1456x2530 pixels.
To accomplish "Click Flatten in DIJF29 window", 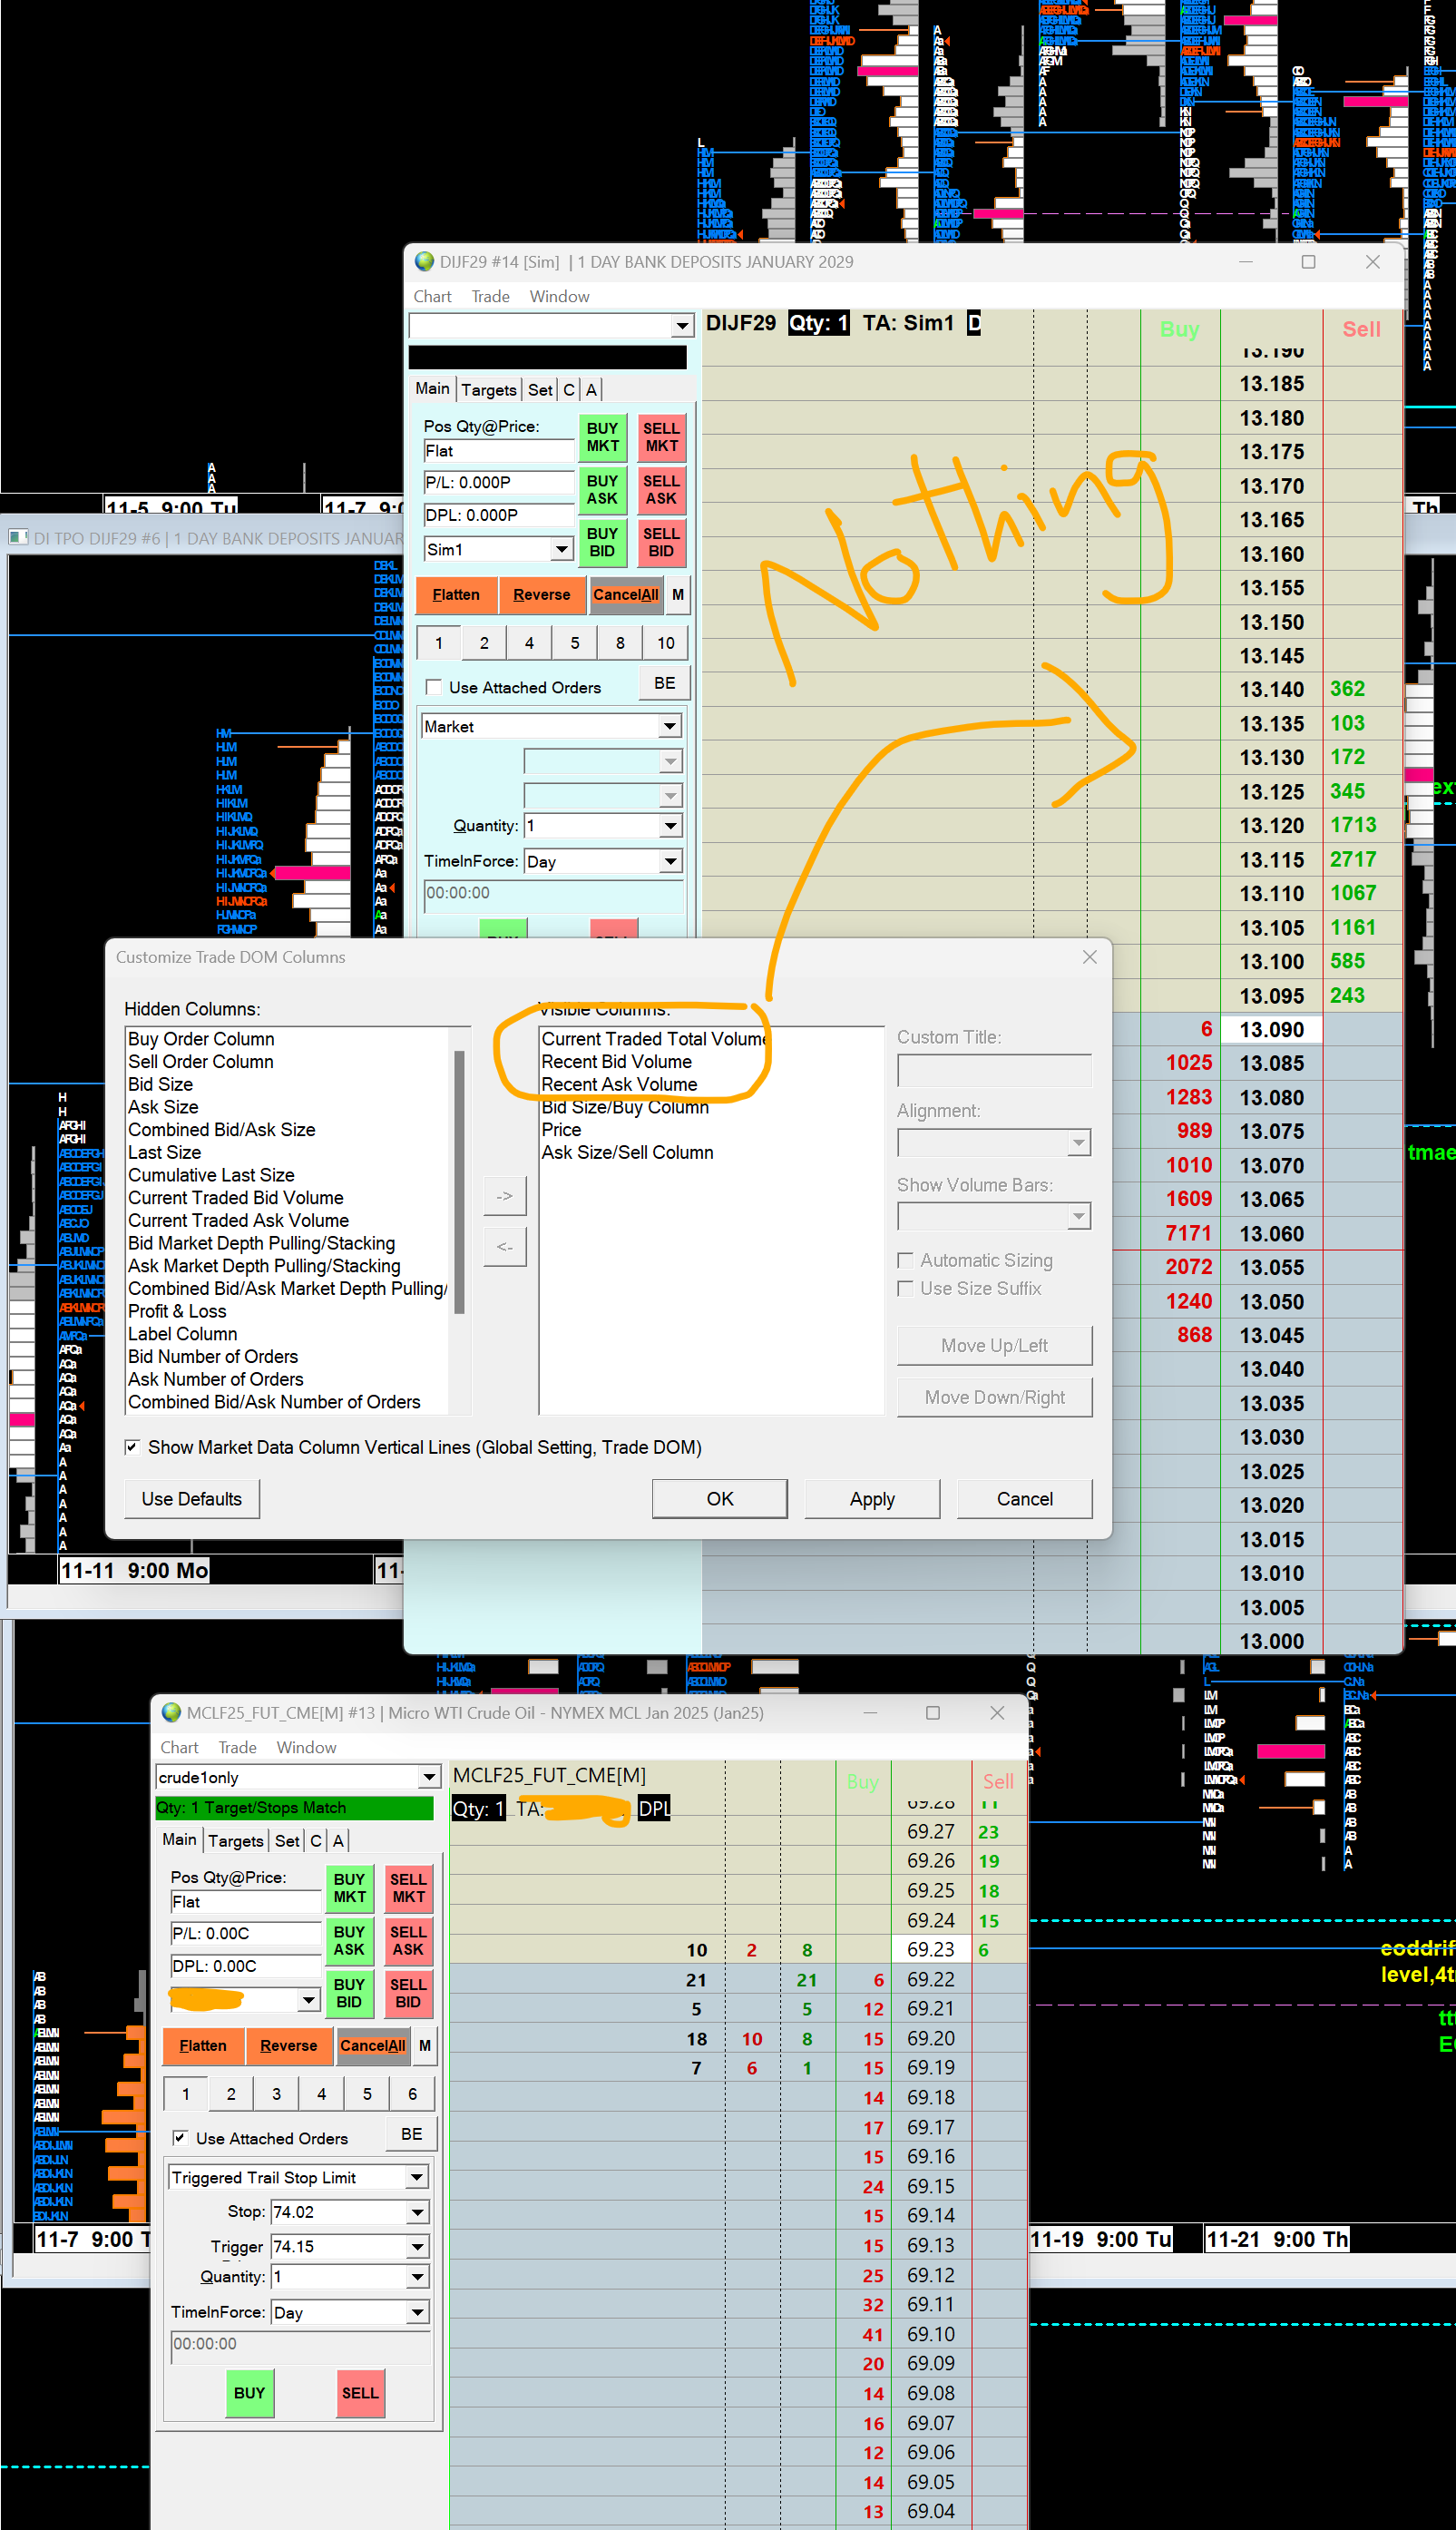I will coord(456,595).
